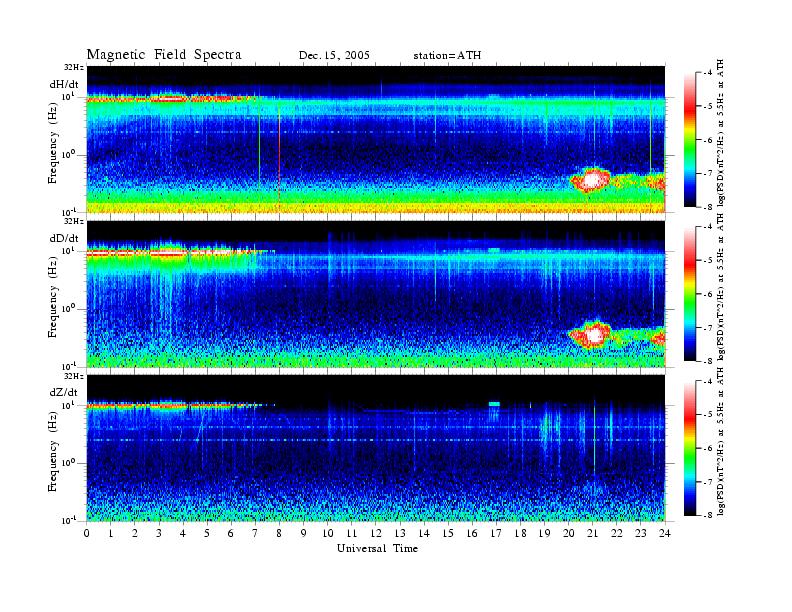Click the "Magnetic Field Spectra" title

tap(164, 55)
